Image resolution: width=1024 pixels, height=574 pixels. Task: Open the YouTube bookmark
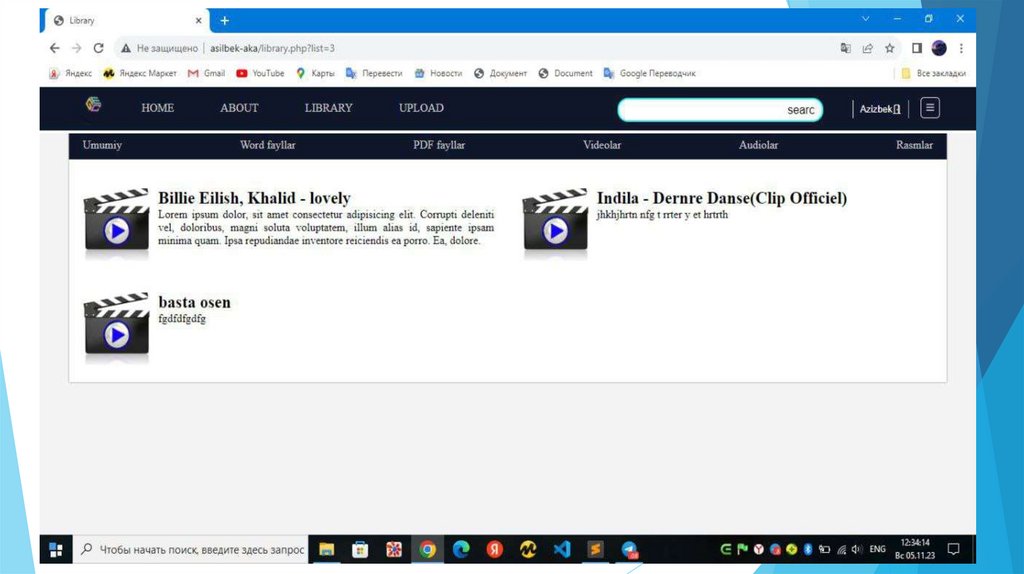(x=260, y=73)
